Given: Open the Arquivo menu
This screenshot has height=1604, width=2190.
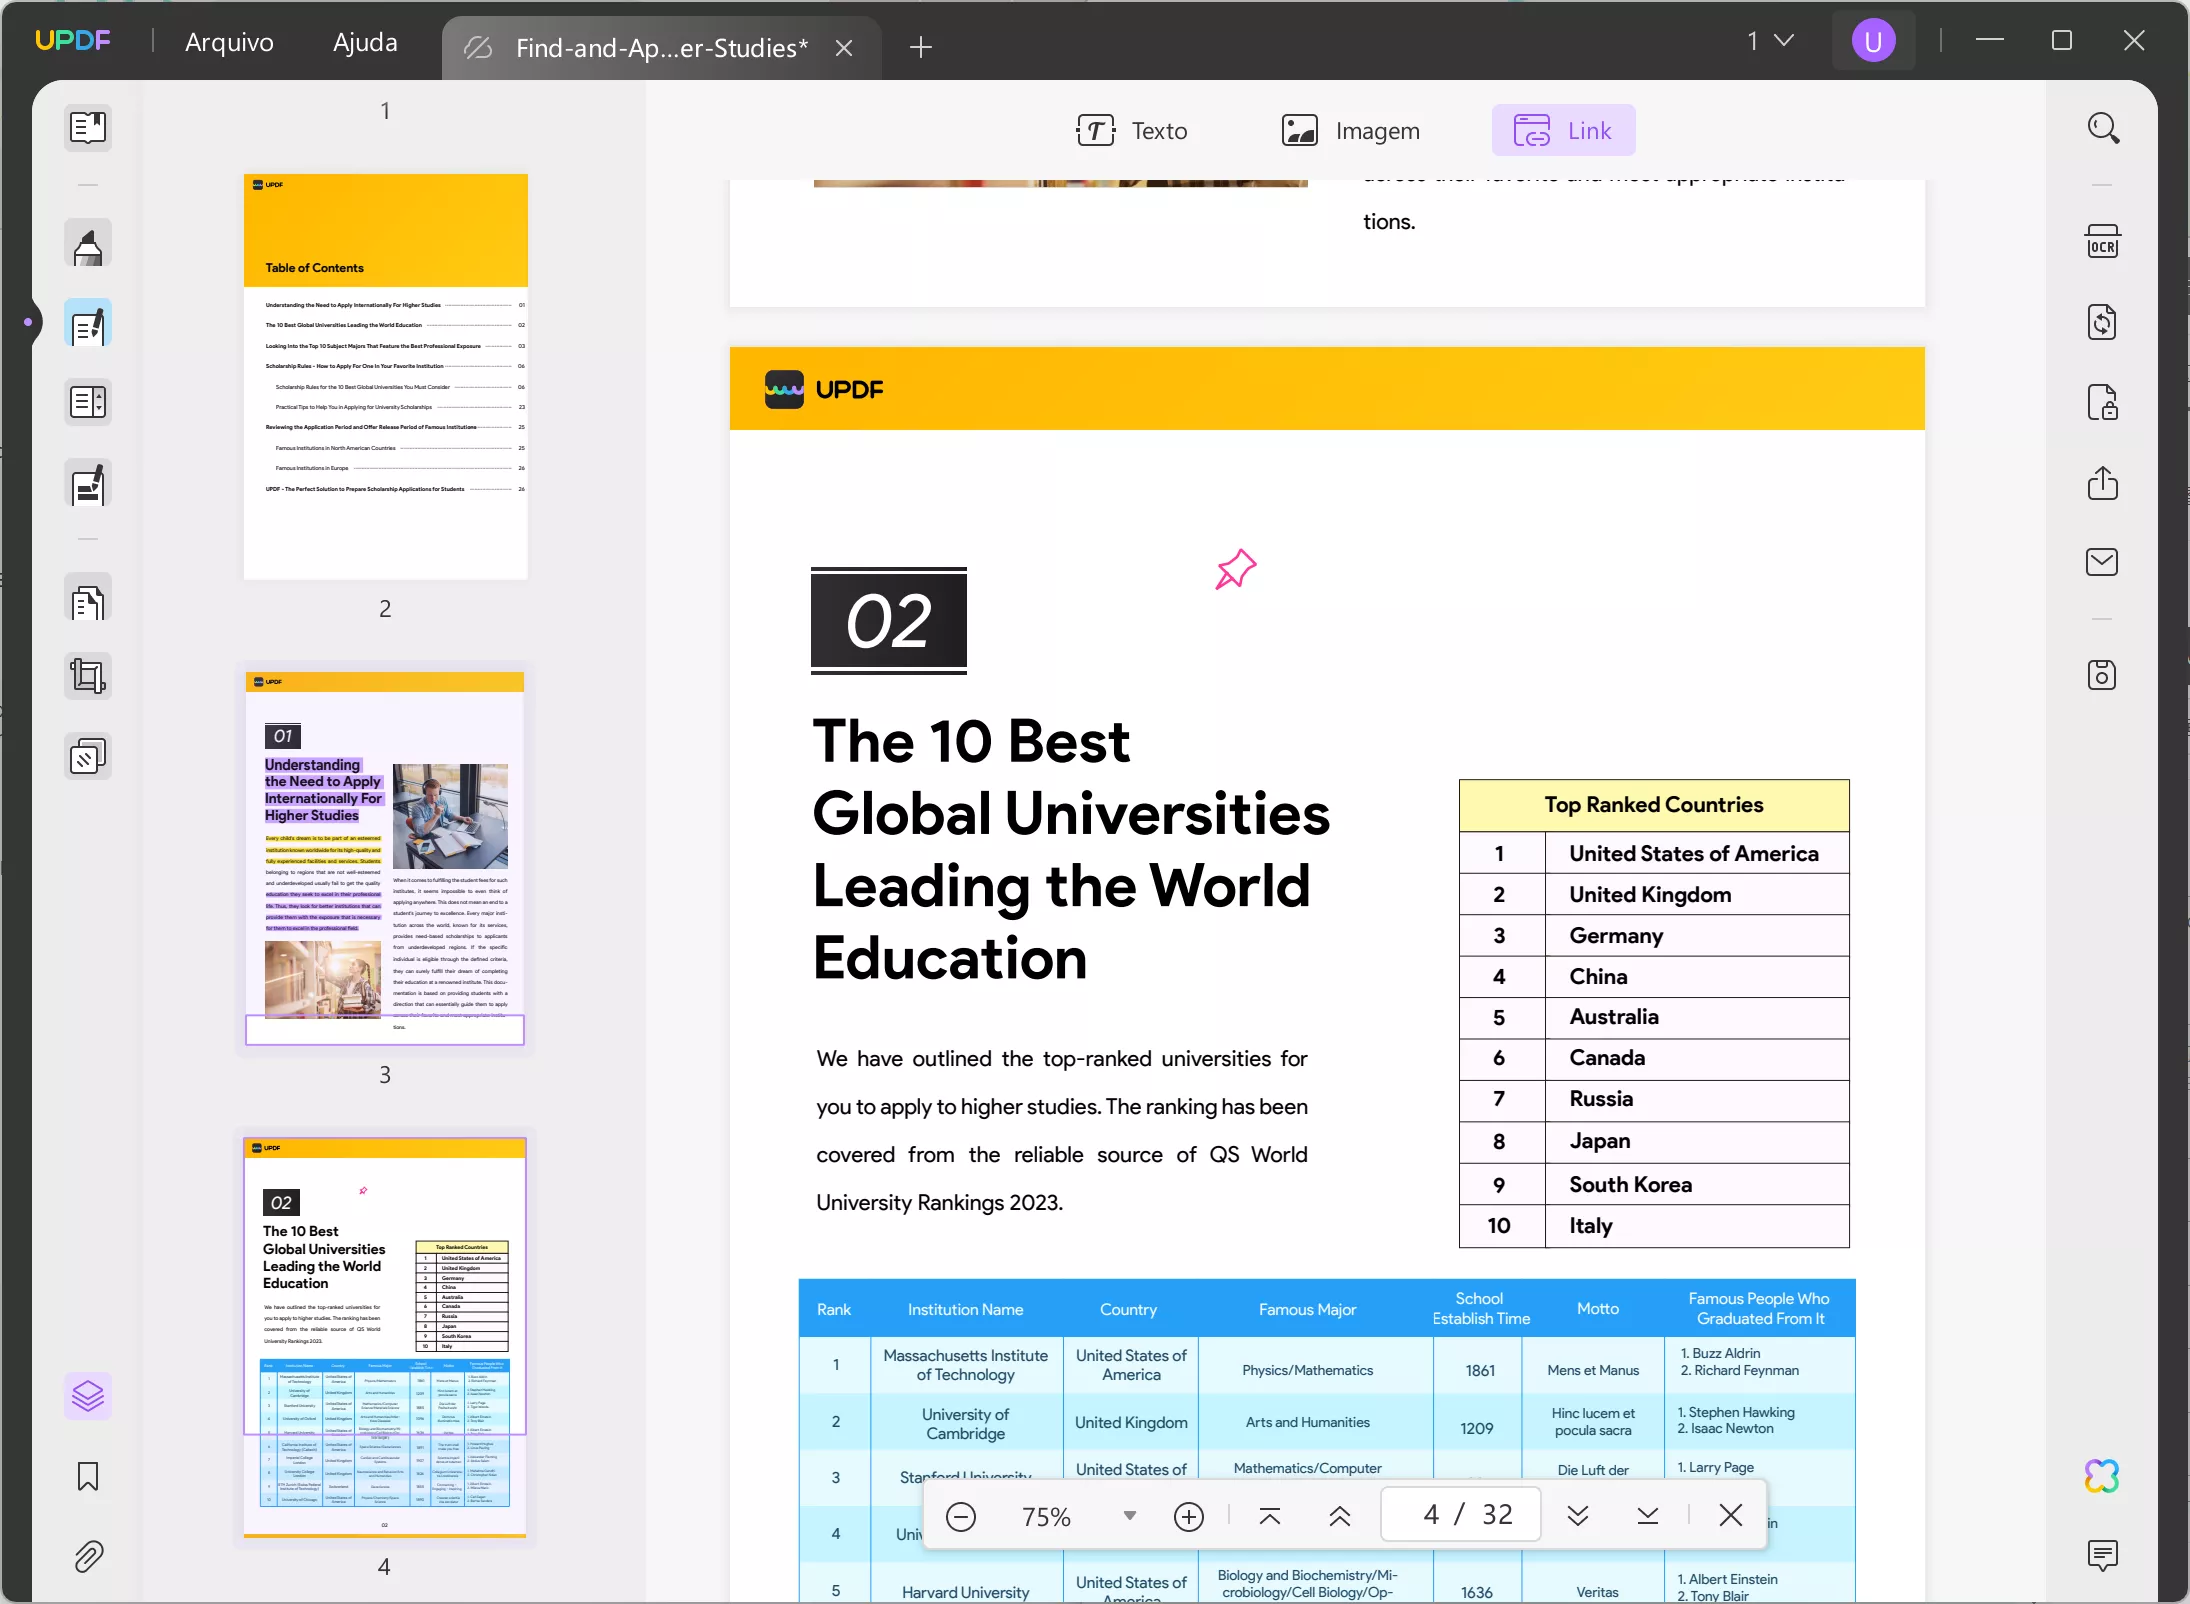Looking at the screenshot, I should [229, 42].
